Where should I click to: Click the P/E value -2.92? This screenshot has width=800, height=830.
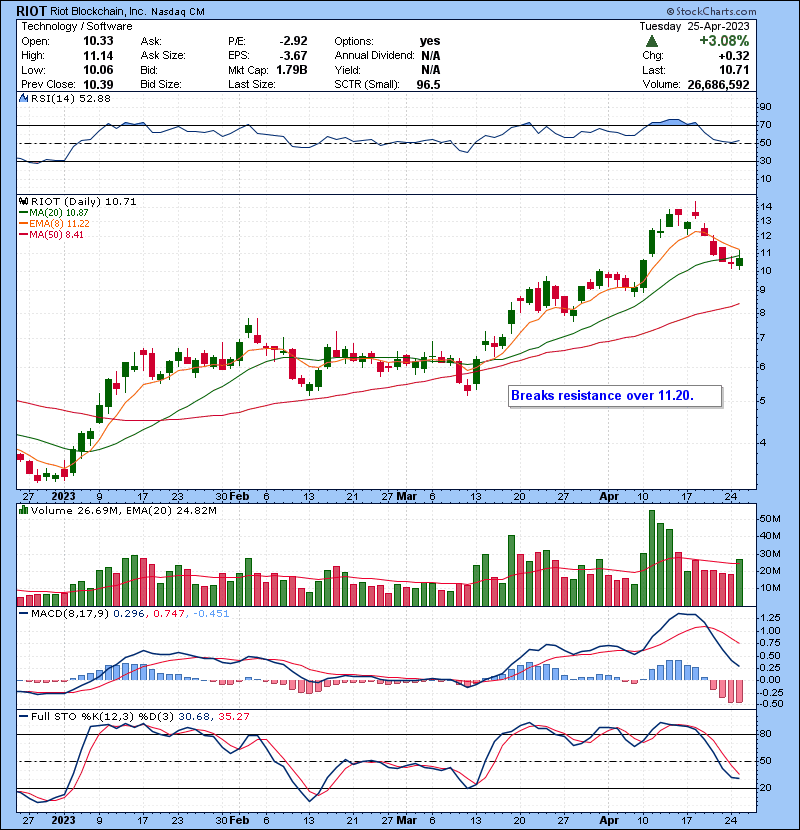[x=293, y=41]
